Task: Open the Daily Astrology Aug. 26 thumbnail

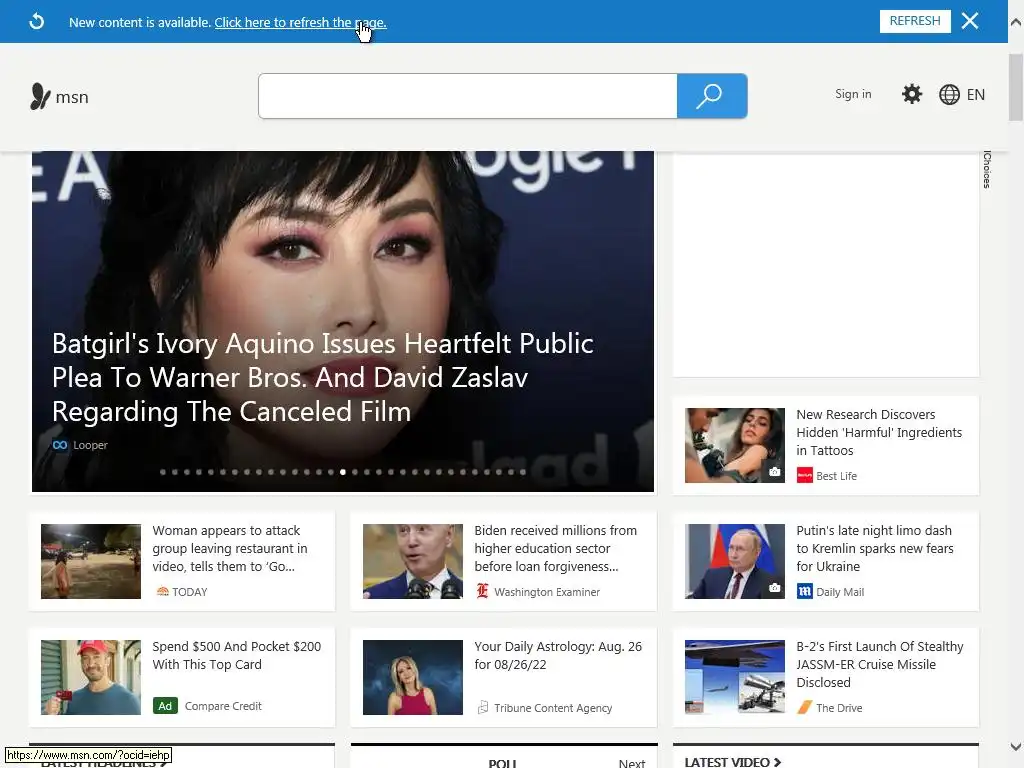Action: pyautogui.click(x=413, y=677)
